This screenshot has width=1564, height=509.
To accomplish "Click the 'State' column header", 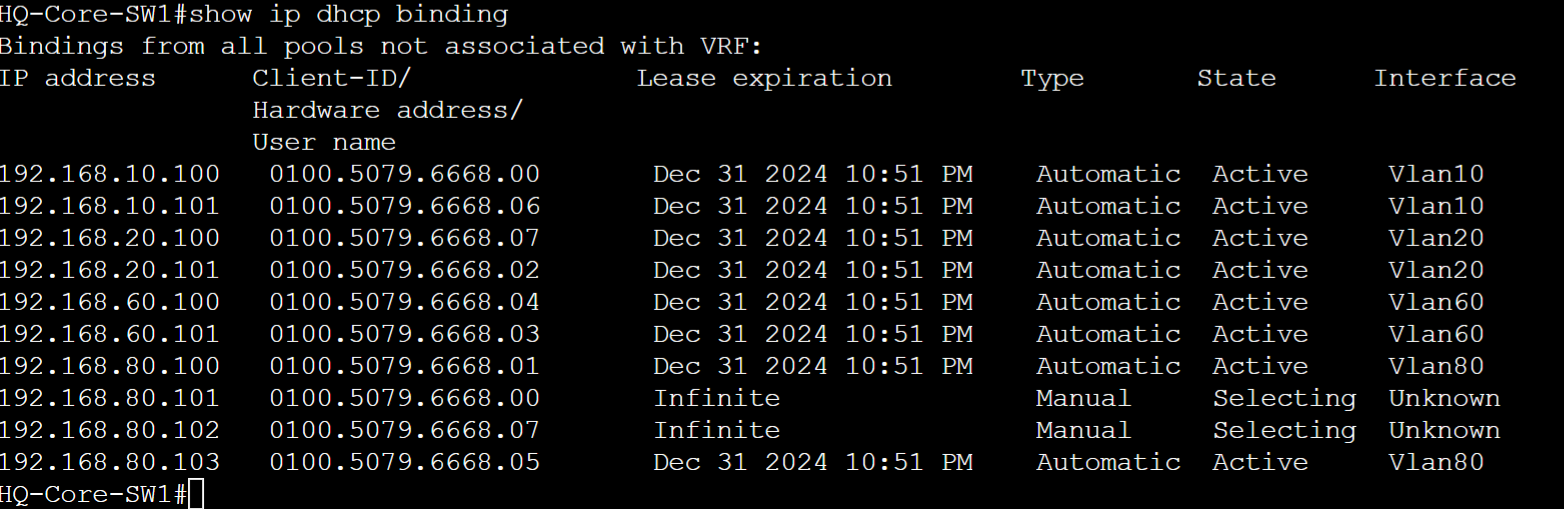I will click(x=1236, y=78).
